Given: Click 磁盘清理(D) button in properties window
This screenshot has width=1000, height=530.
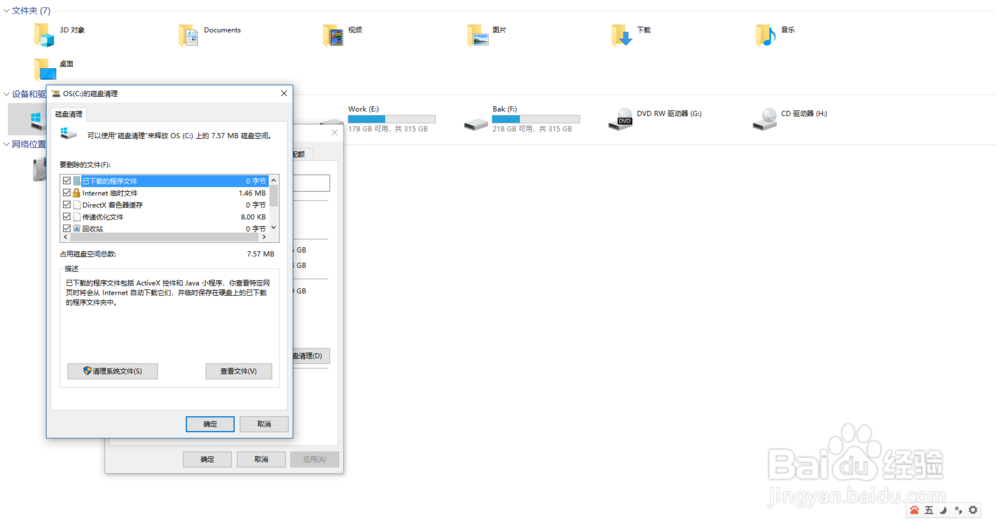Looking at the screenshot, I should point(311,356).
